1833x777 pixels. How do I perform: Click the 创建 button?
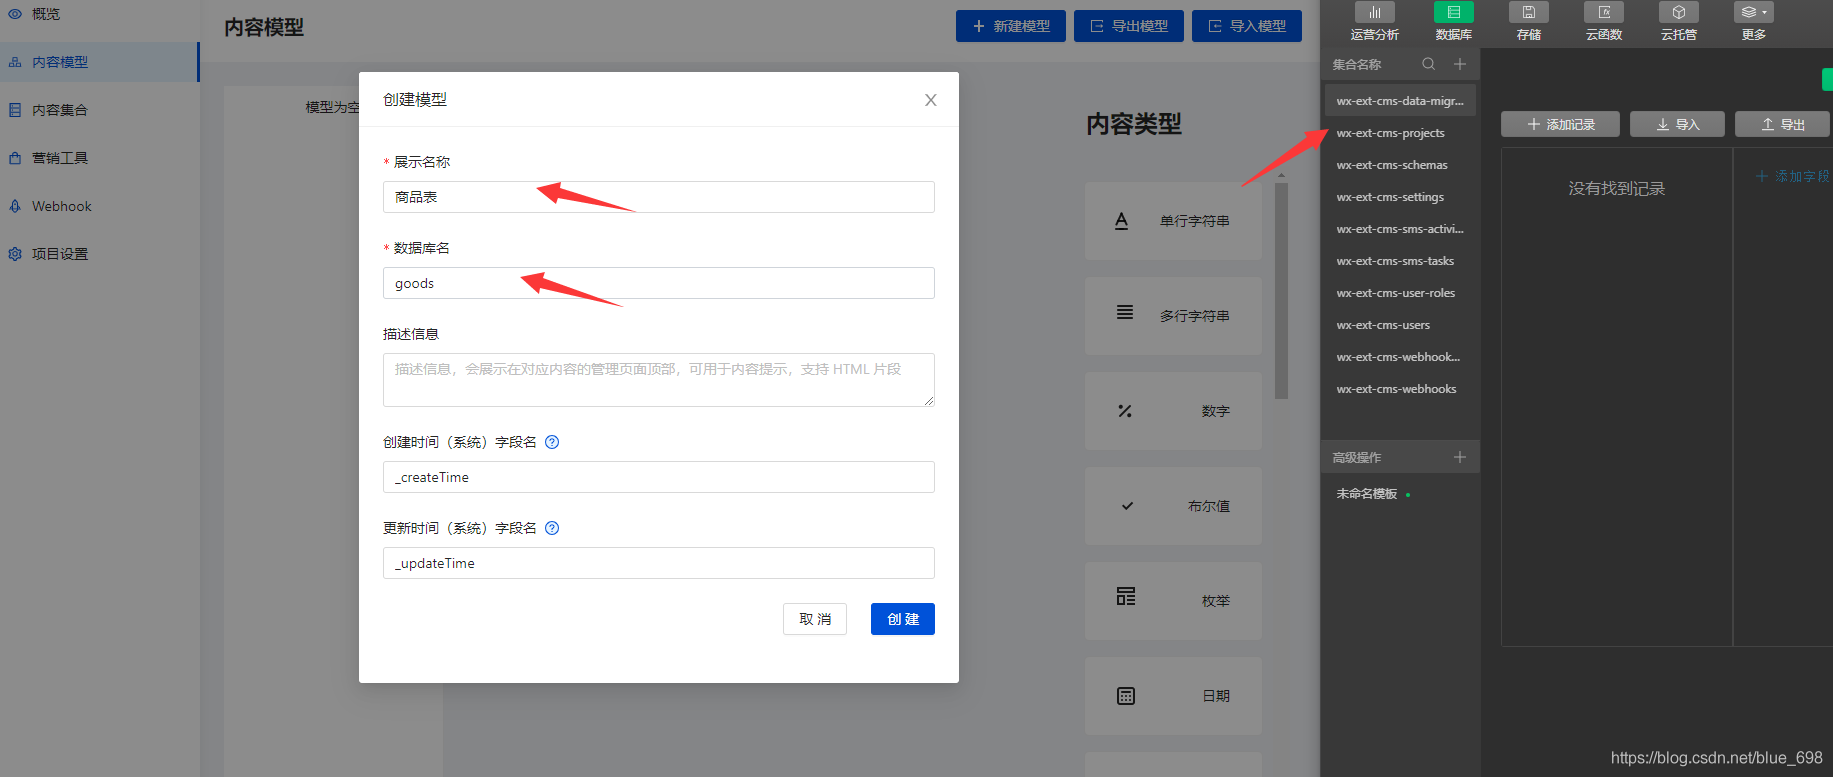pos(903,619)
